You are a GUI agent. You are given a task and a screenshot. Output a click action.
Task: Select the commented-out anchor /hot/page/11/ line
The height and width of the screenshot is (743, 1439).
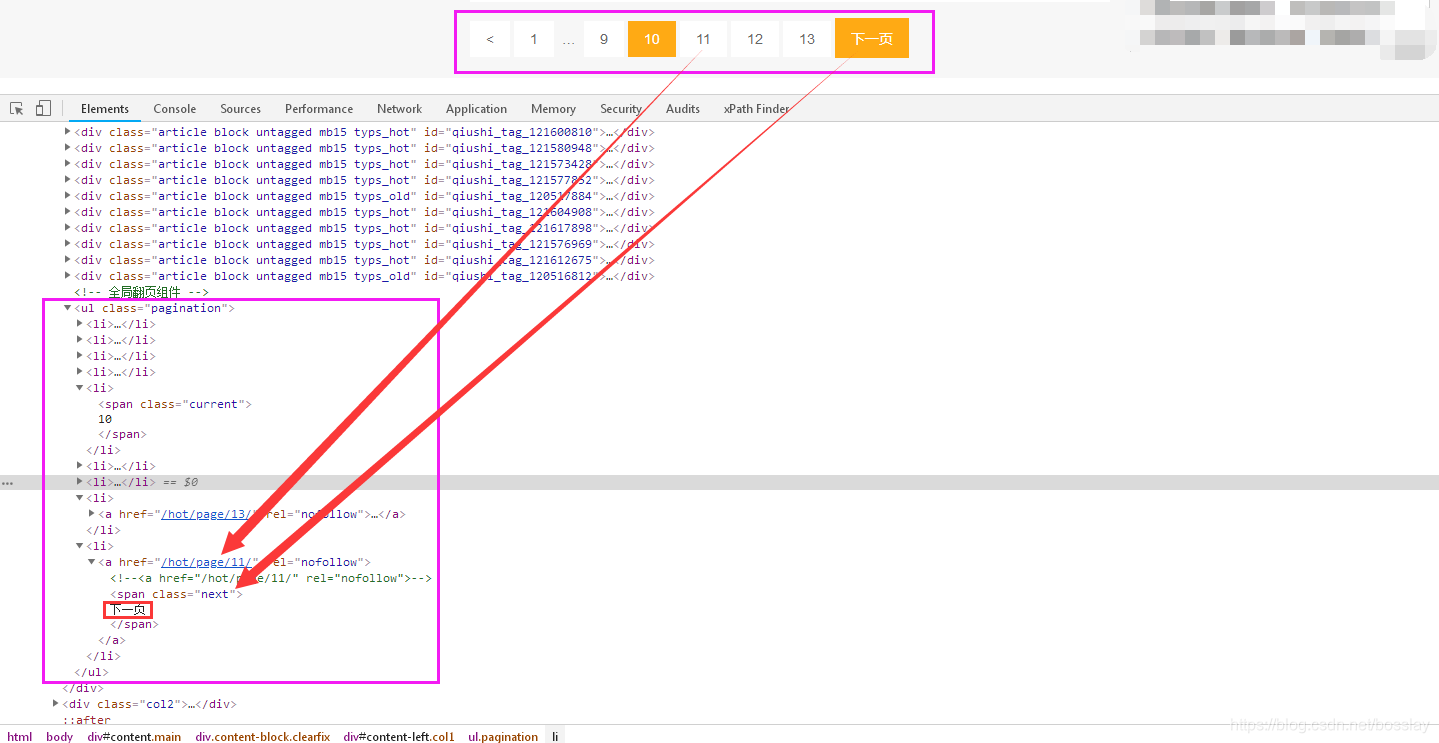coord(271,578)
